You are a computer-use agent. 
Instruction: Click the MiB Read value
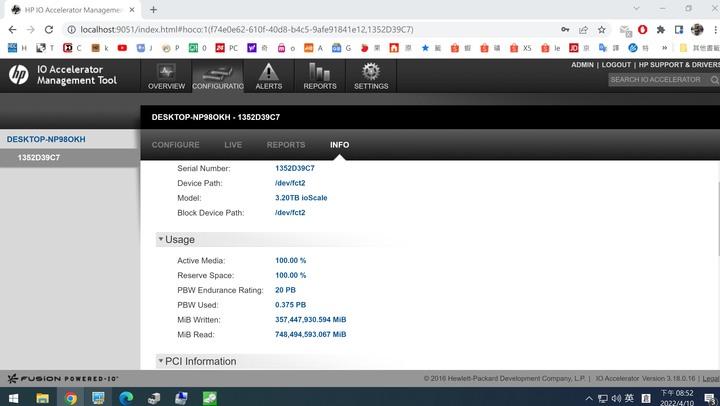tap(310, 334)
